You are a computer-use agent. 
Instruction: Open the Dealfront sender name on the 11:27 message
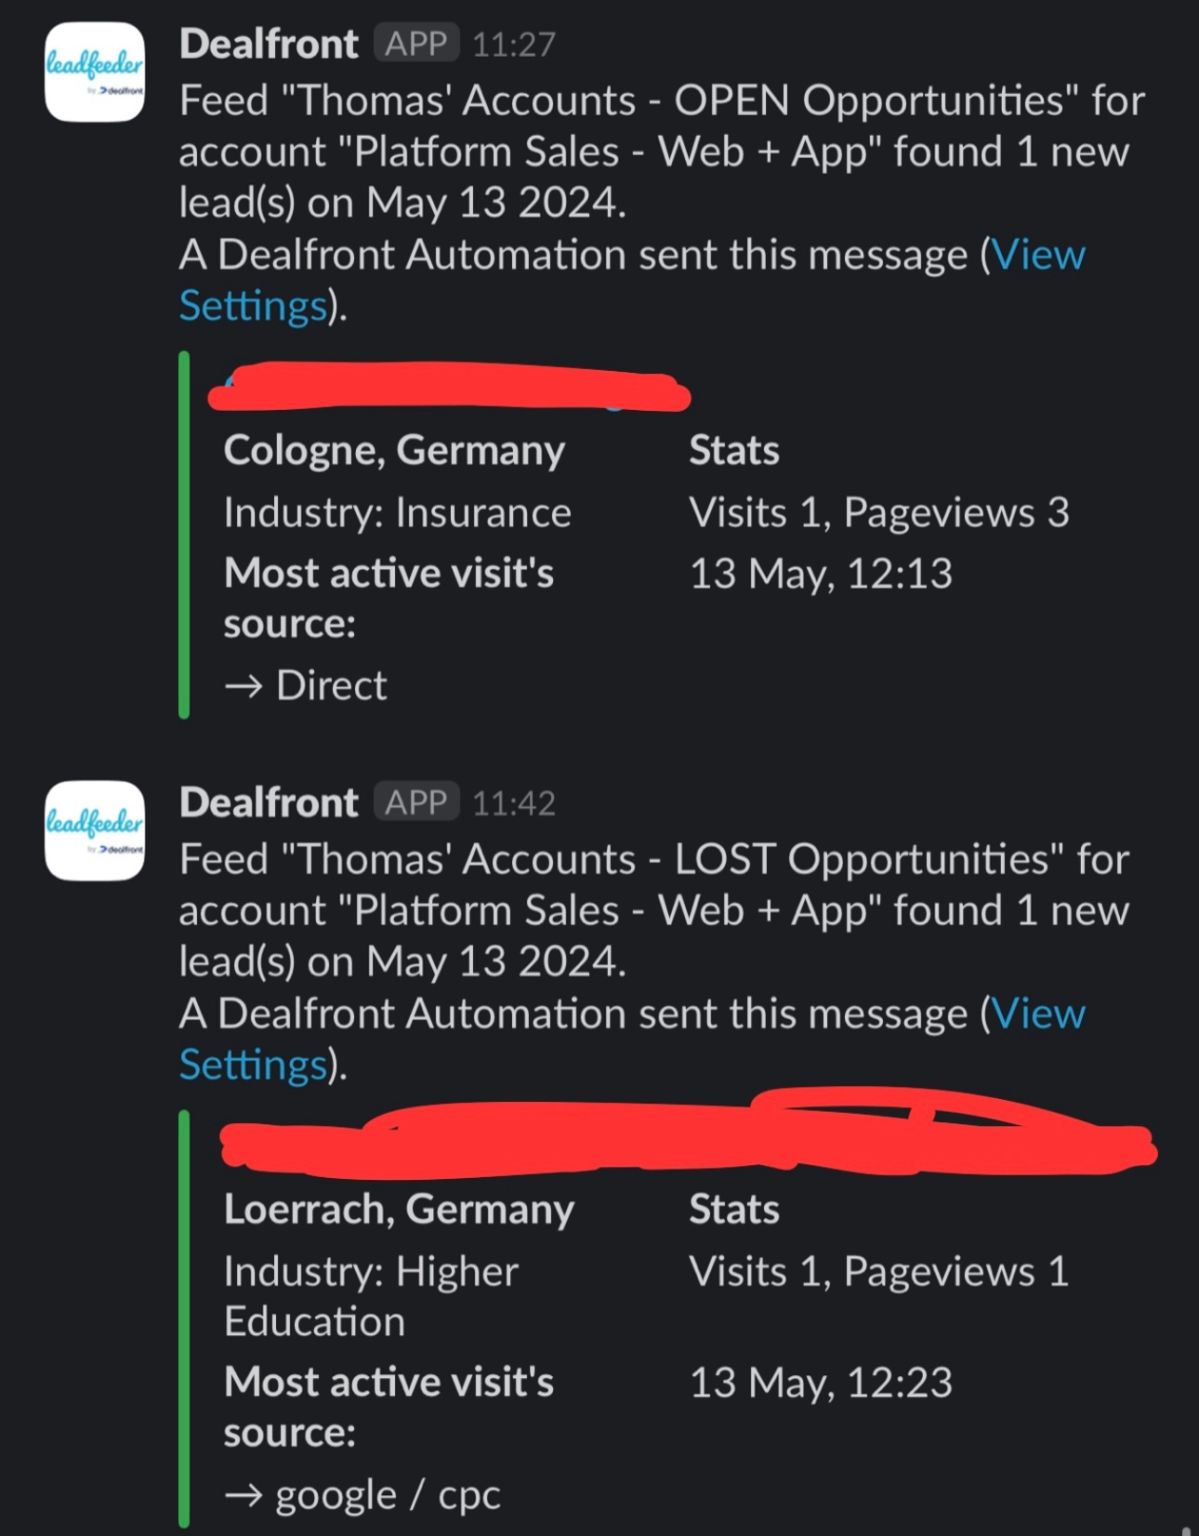(x=268, y=43)
